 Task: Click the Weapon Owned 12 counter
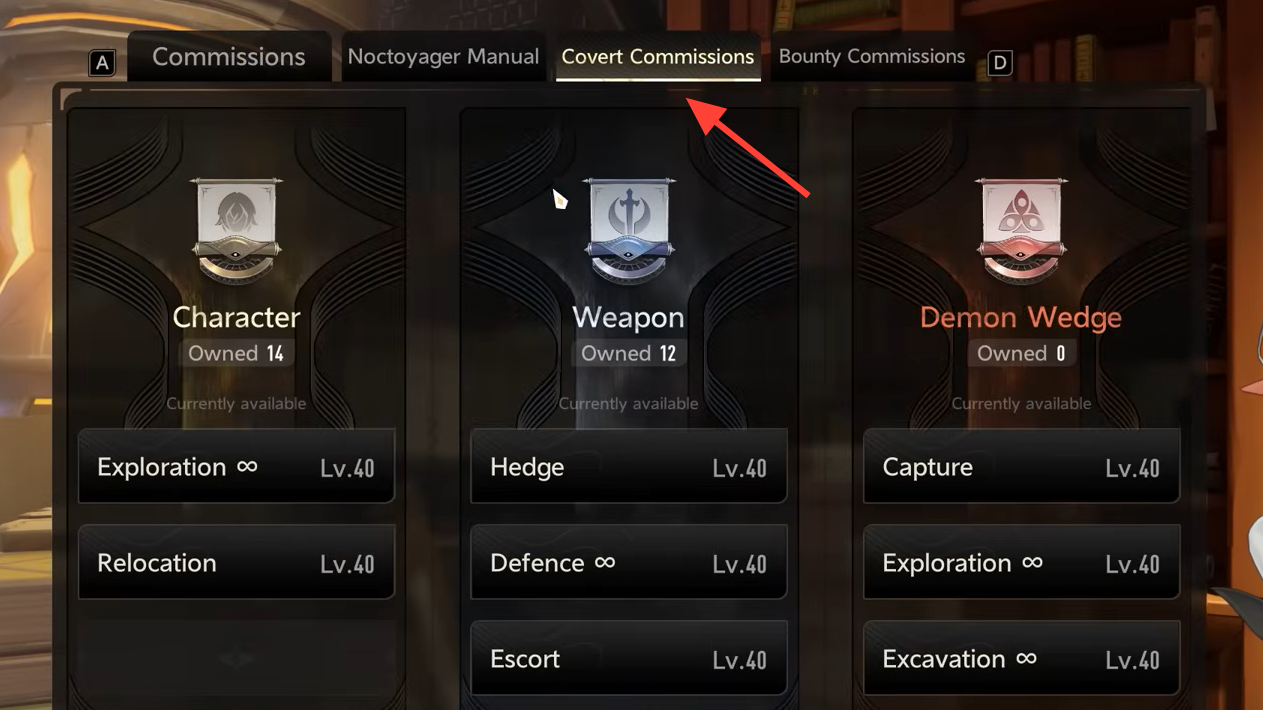628,354
